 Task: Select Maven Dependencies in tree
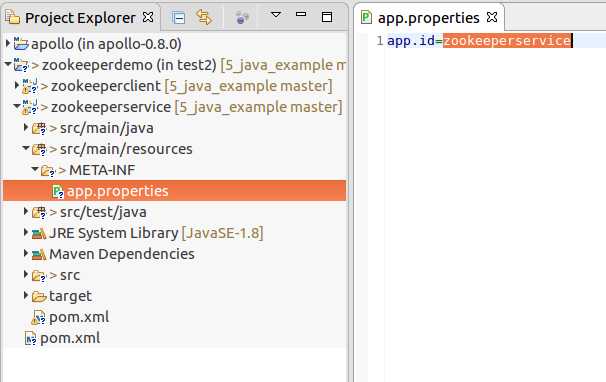(122, 254)
